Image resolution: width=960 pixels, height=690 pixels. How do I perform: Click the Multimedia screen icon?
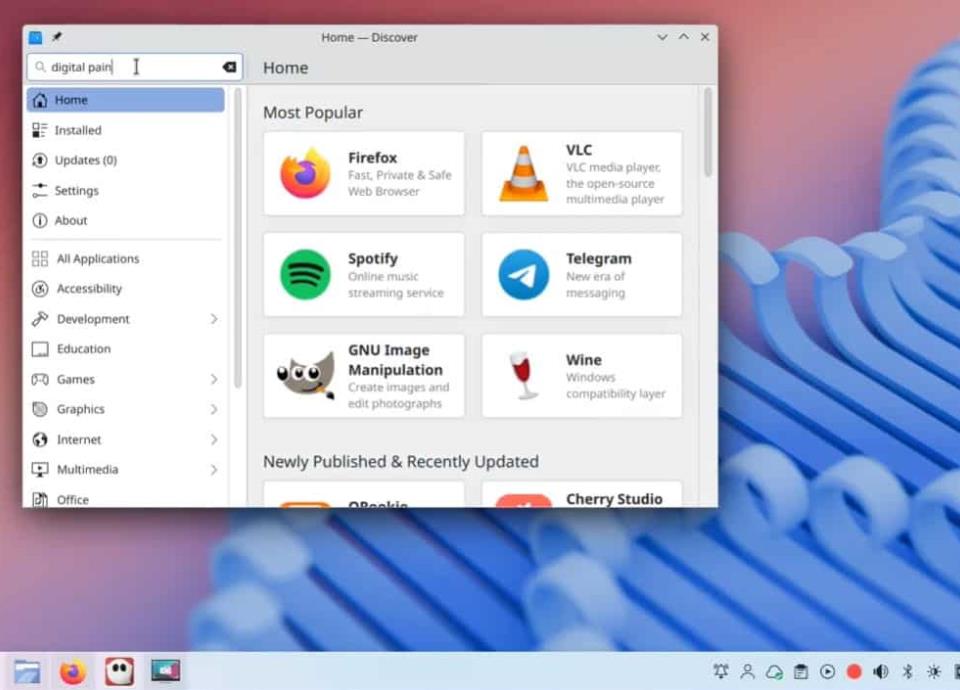(x=40, y=470)
